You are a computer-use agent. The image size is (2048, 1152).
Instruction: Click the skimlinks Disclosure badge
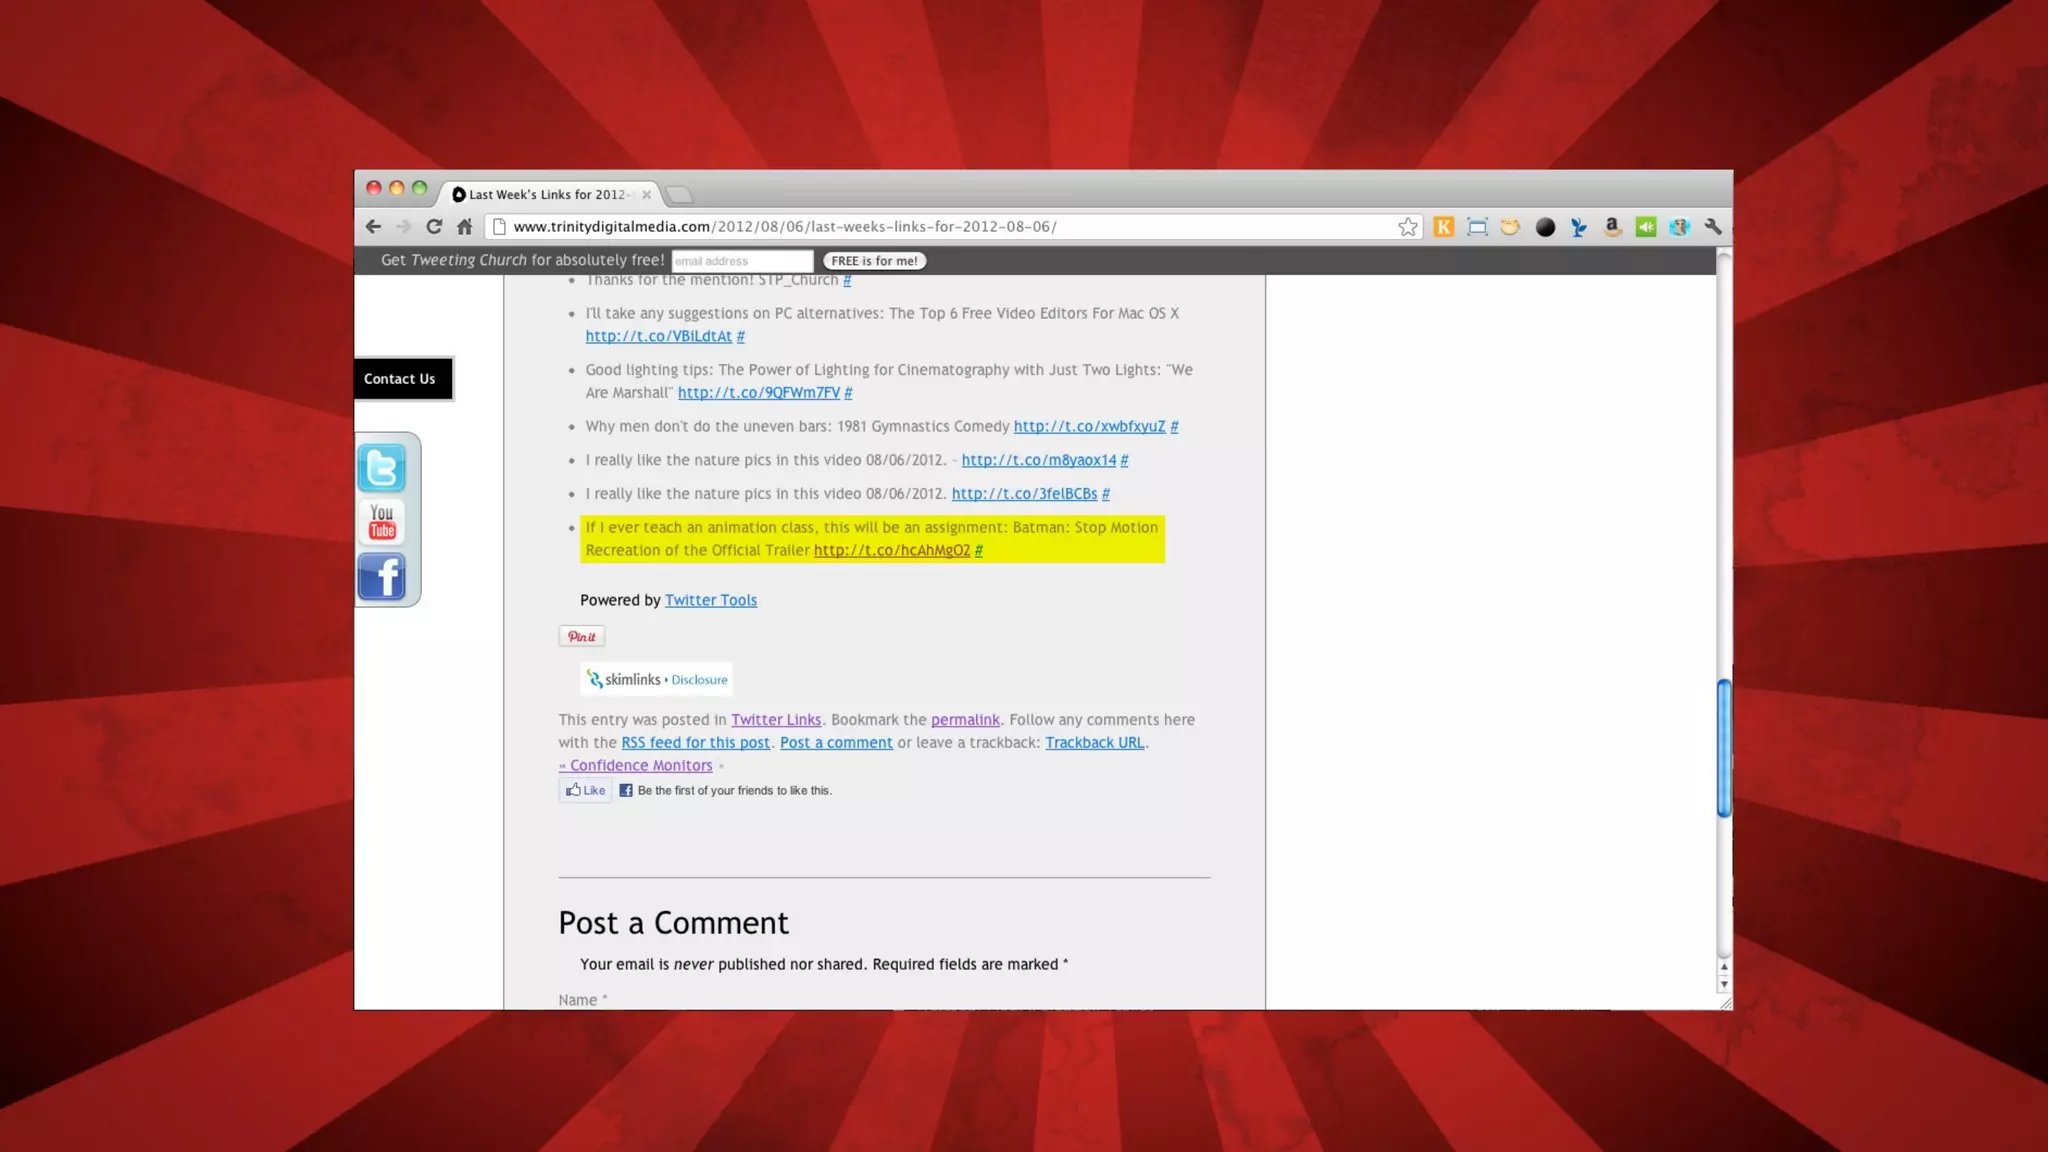click(x=657, y=680)
